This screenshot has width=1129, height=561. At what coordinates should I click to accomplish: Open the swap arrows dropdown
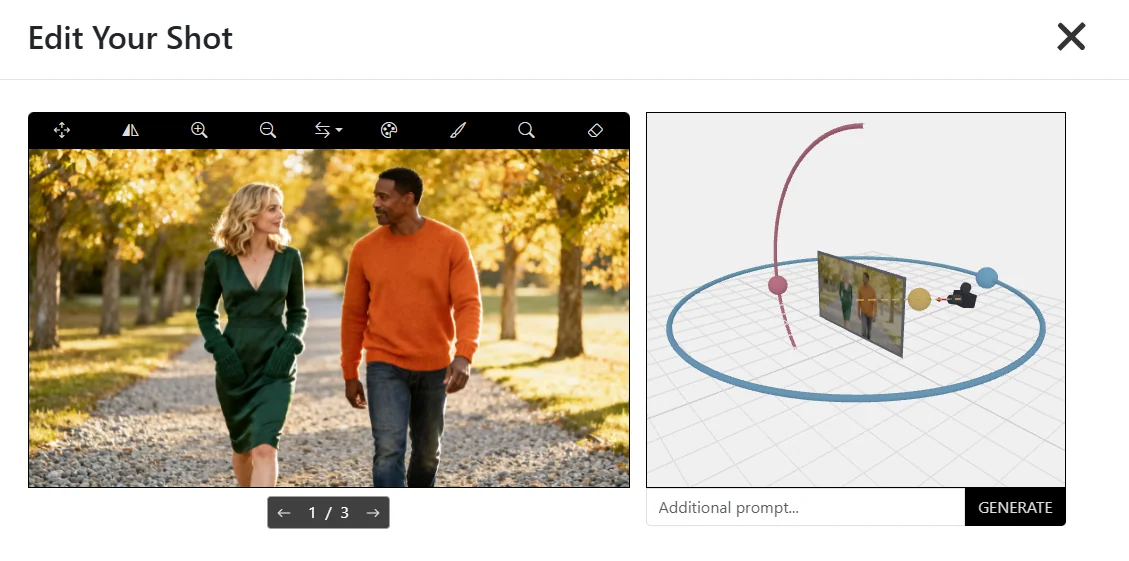click(328, 130)
